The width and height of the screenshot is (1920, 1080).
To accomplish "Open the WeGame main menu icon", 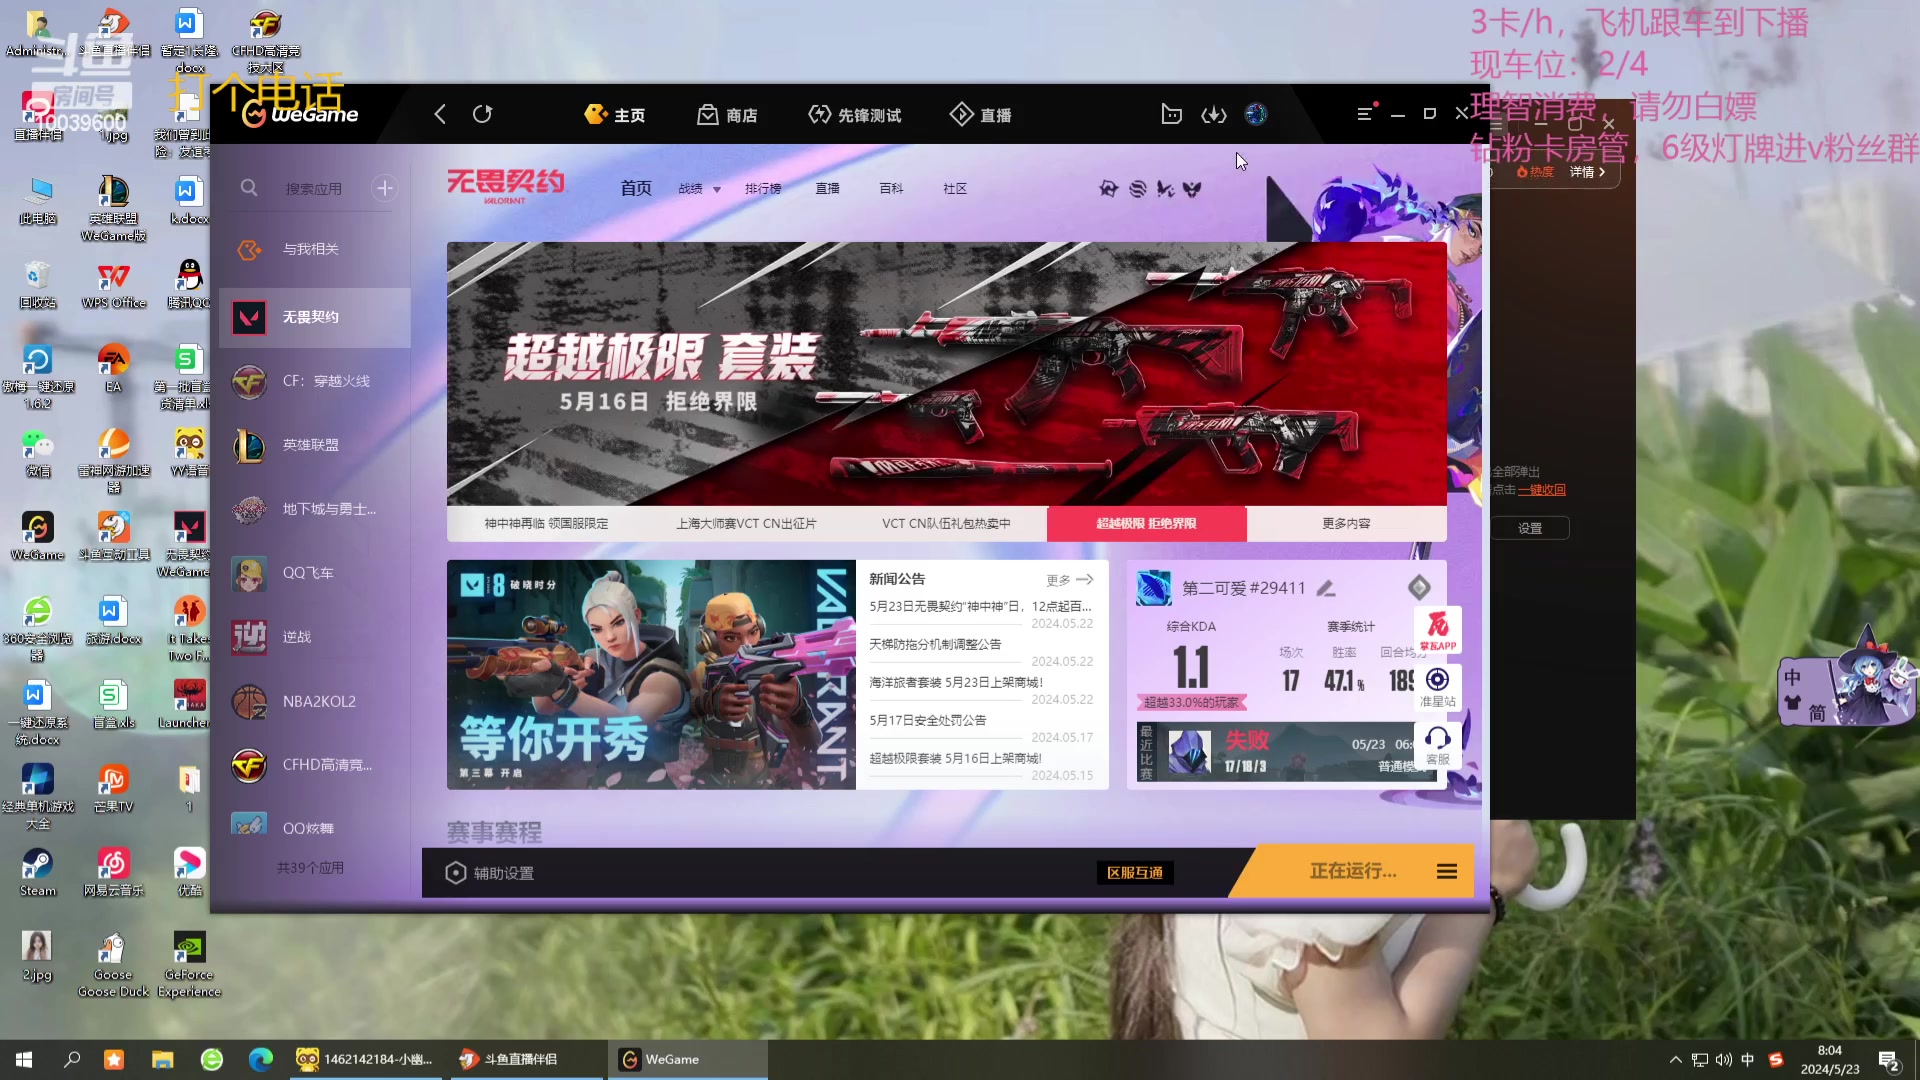I will coord(1365,114).
